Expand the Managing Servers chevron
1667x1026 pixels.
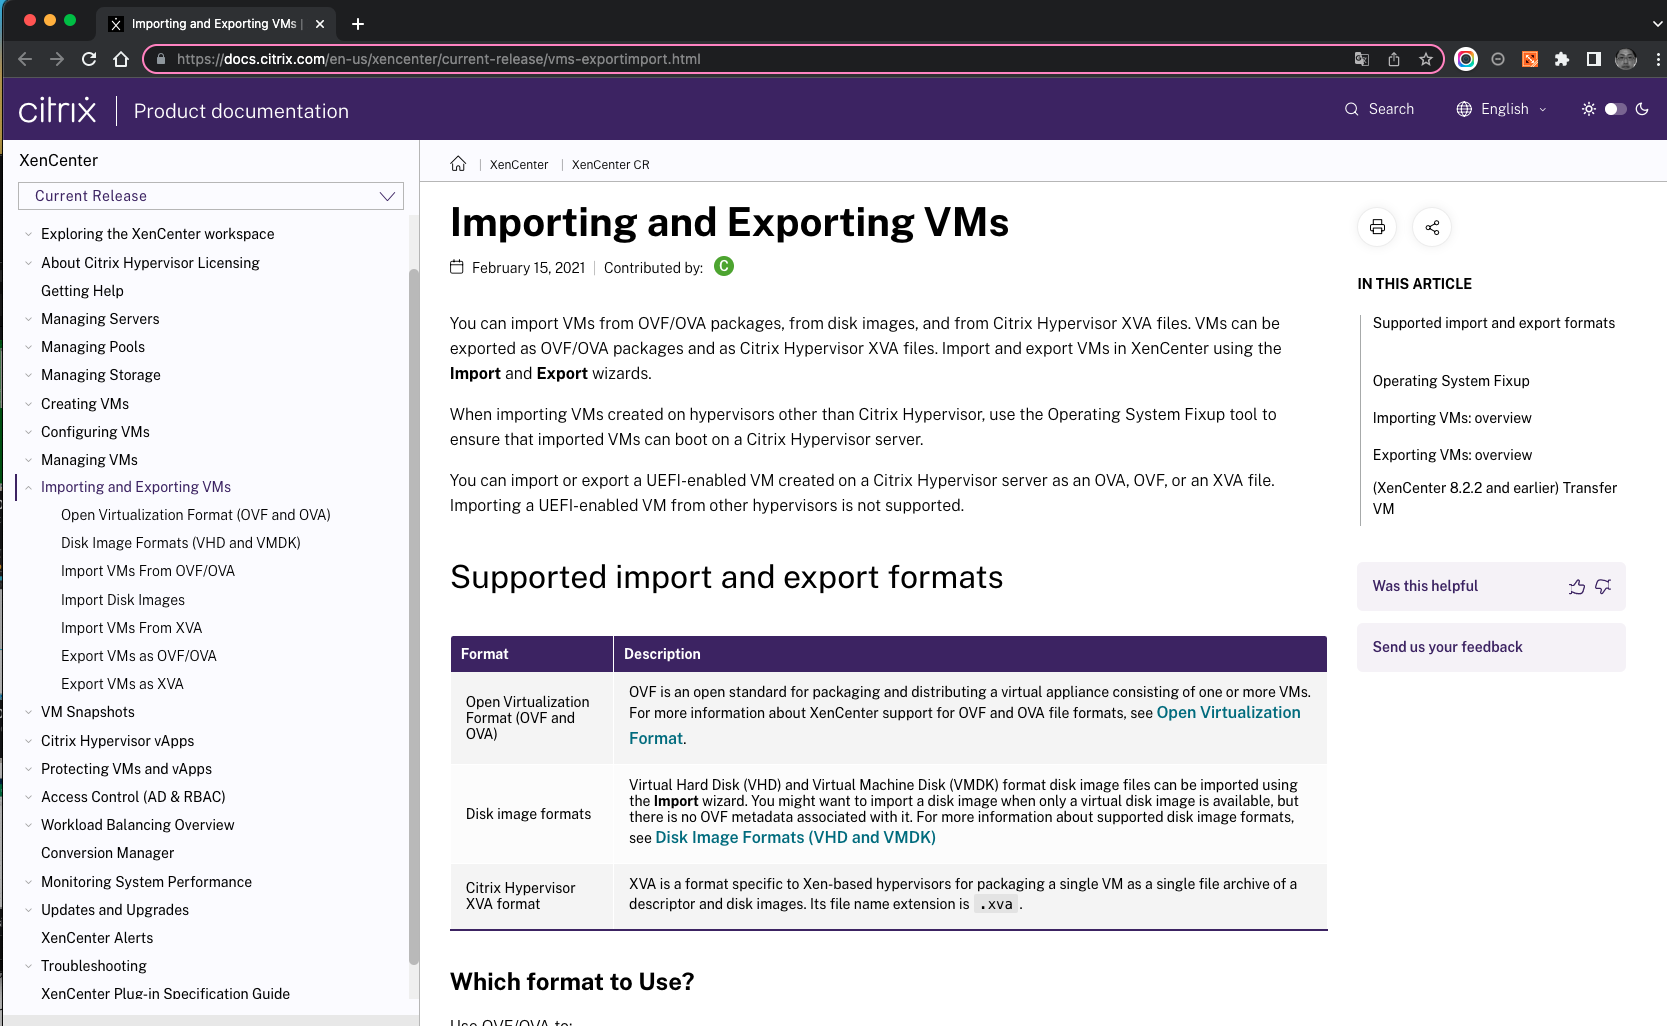point(28,319)
